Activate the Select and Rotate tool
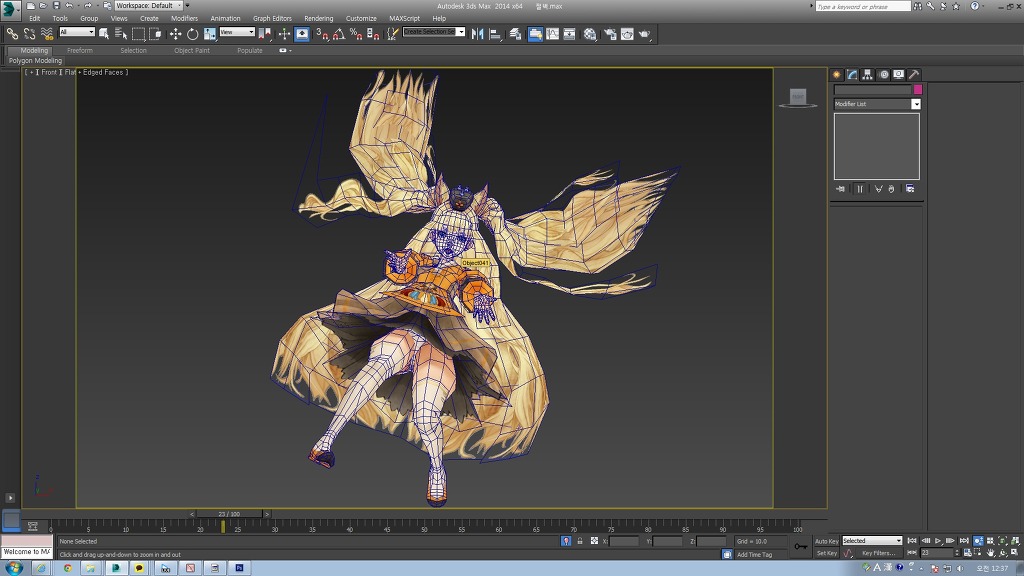 tap(193, 33)
